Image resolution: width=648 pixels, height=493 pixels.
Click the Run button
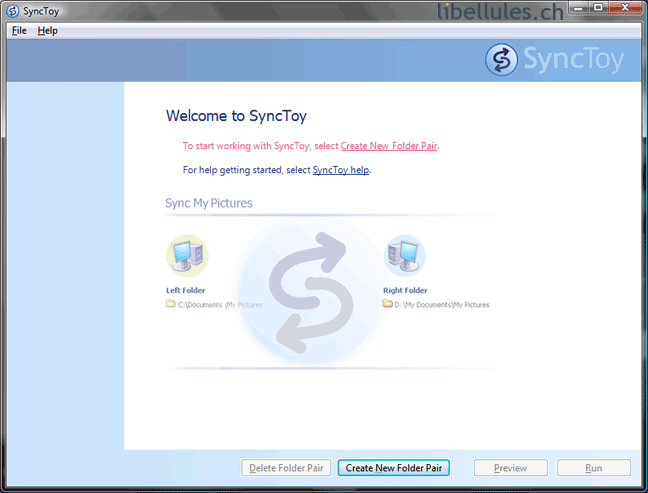(593, 468)
